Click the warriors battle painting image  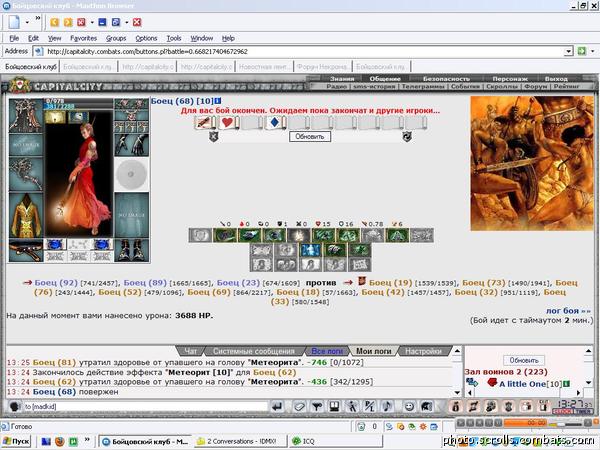click(532, 163)
